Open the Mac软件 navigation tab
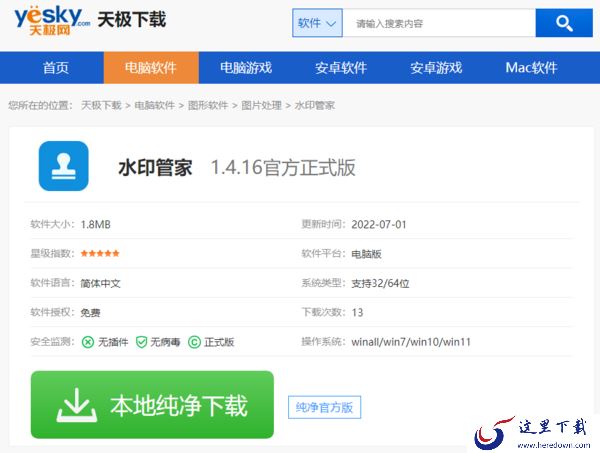The height and width of the screenshot is (453, 600). pos(532,68)
